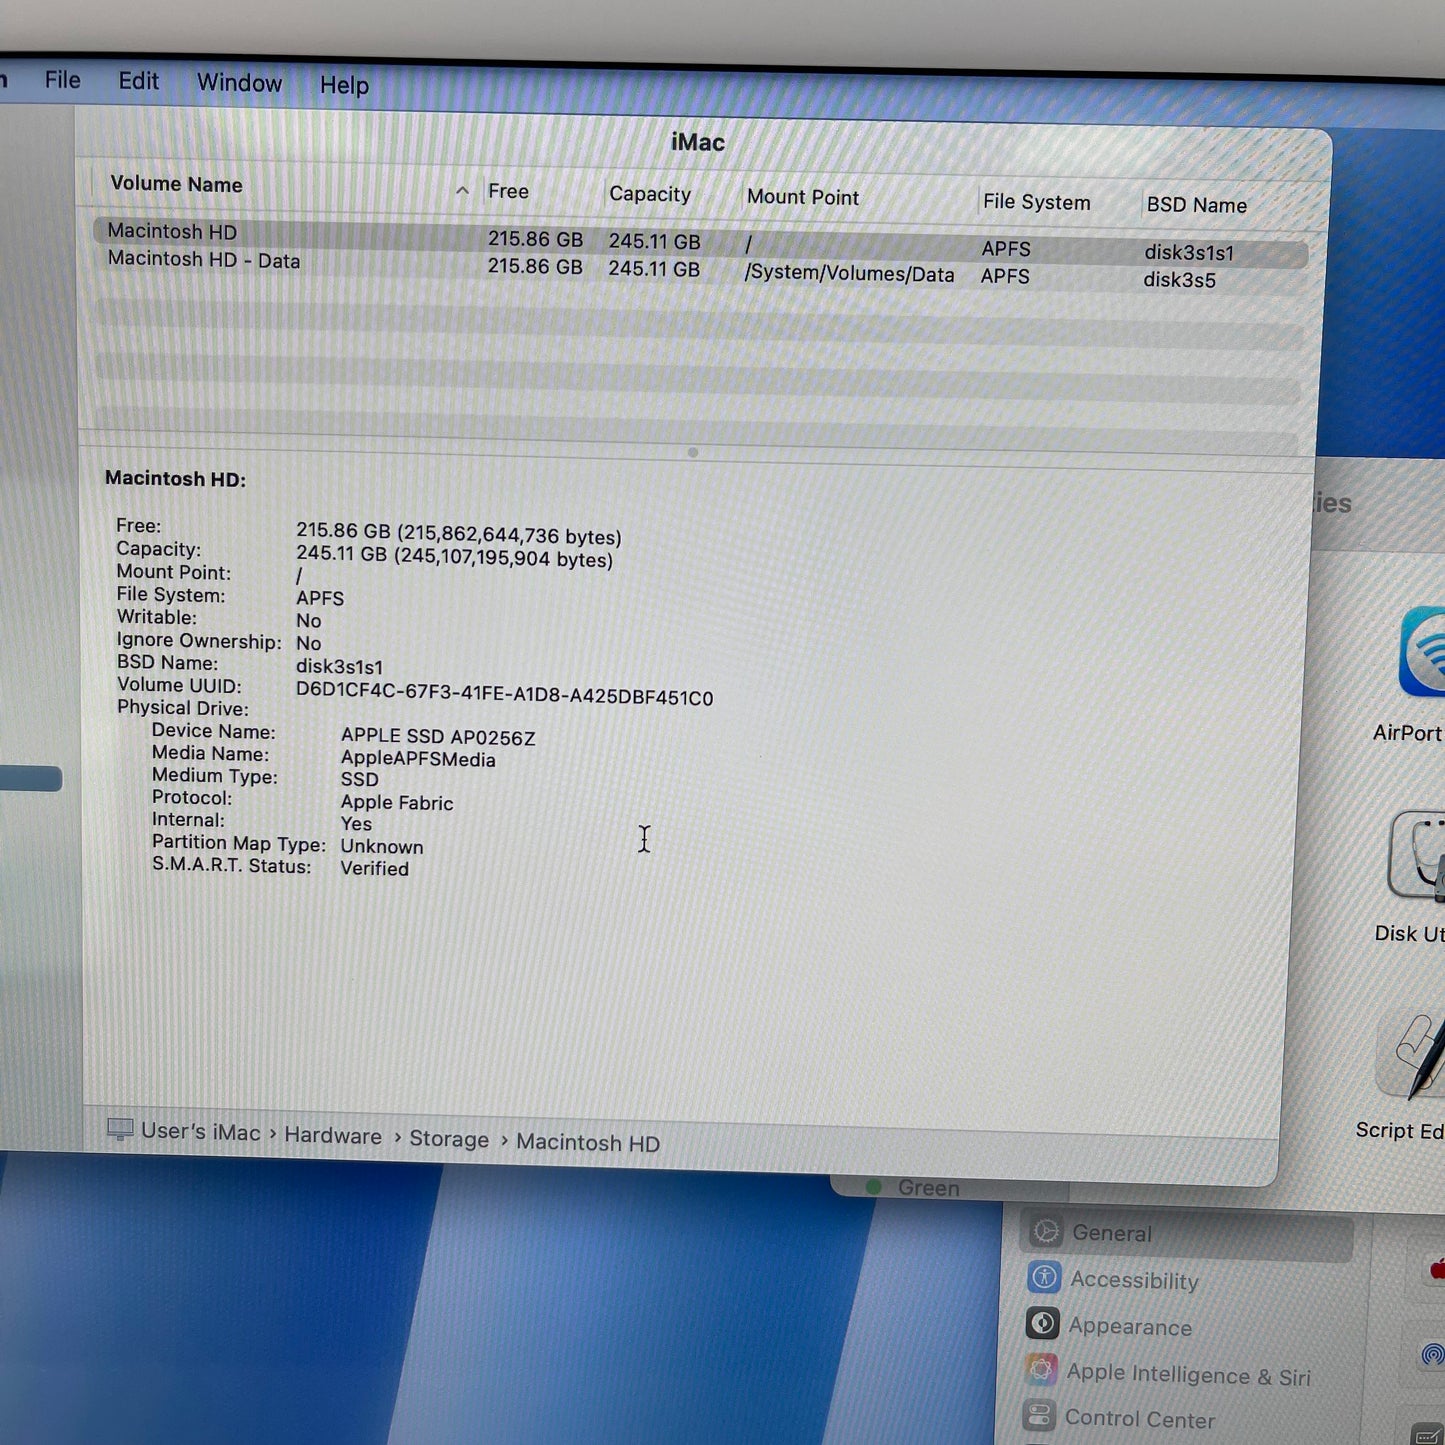Click the Apple Fabric protocol value

[x=396, y=802]
